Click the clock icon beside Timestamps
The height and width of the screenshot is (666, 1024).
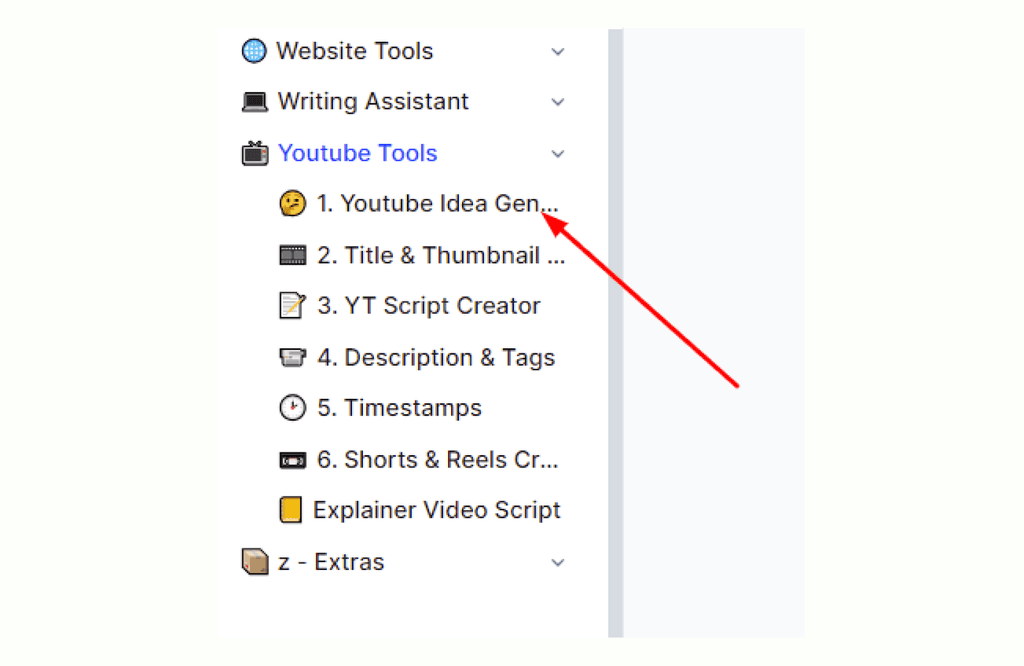(x=291, y=407)
